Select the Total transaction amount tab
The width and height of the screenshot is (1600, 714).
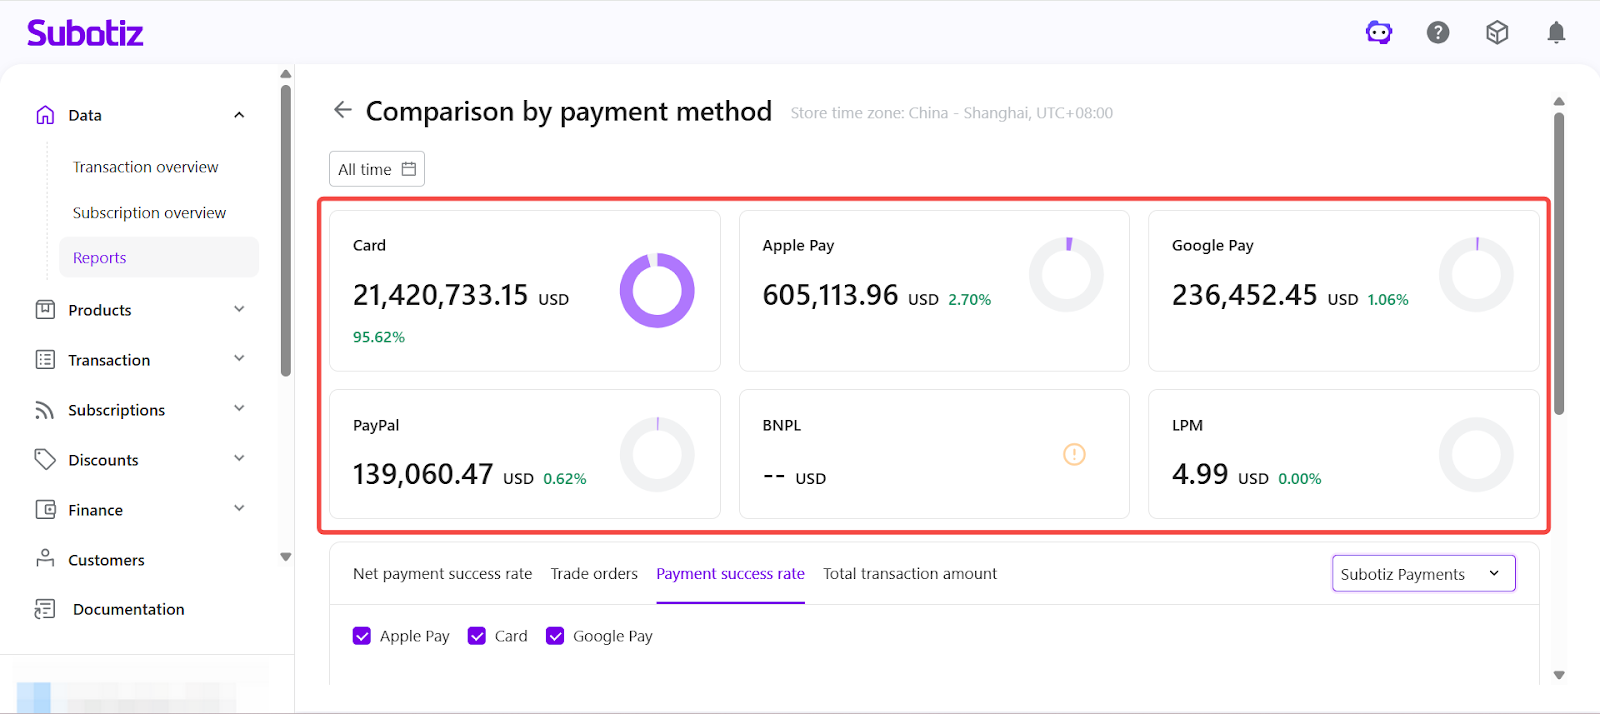pos(909,574)
